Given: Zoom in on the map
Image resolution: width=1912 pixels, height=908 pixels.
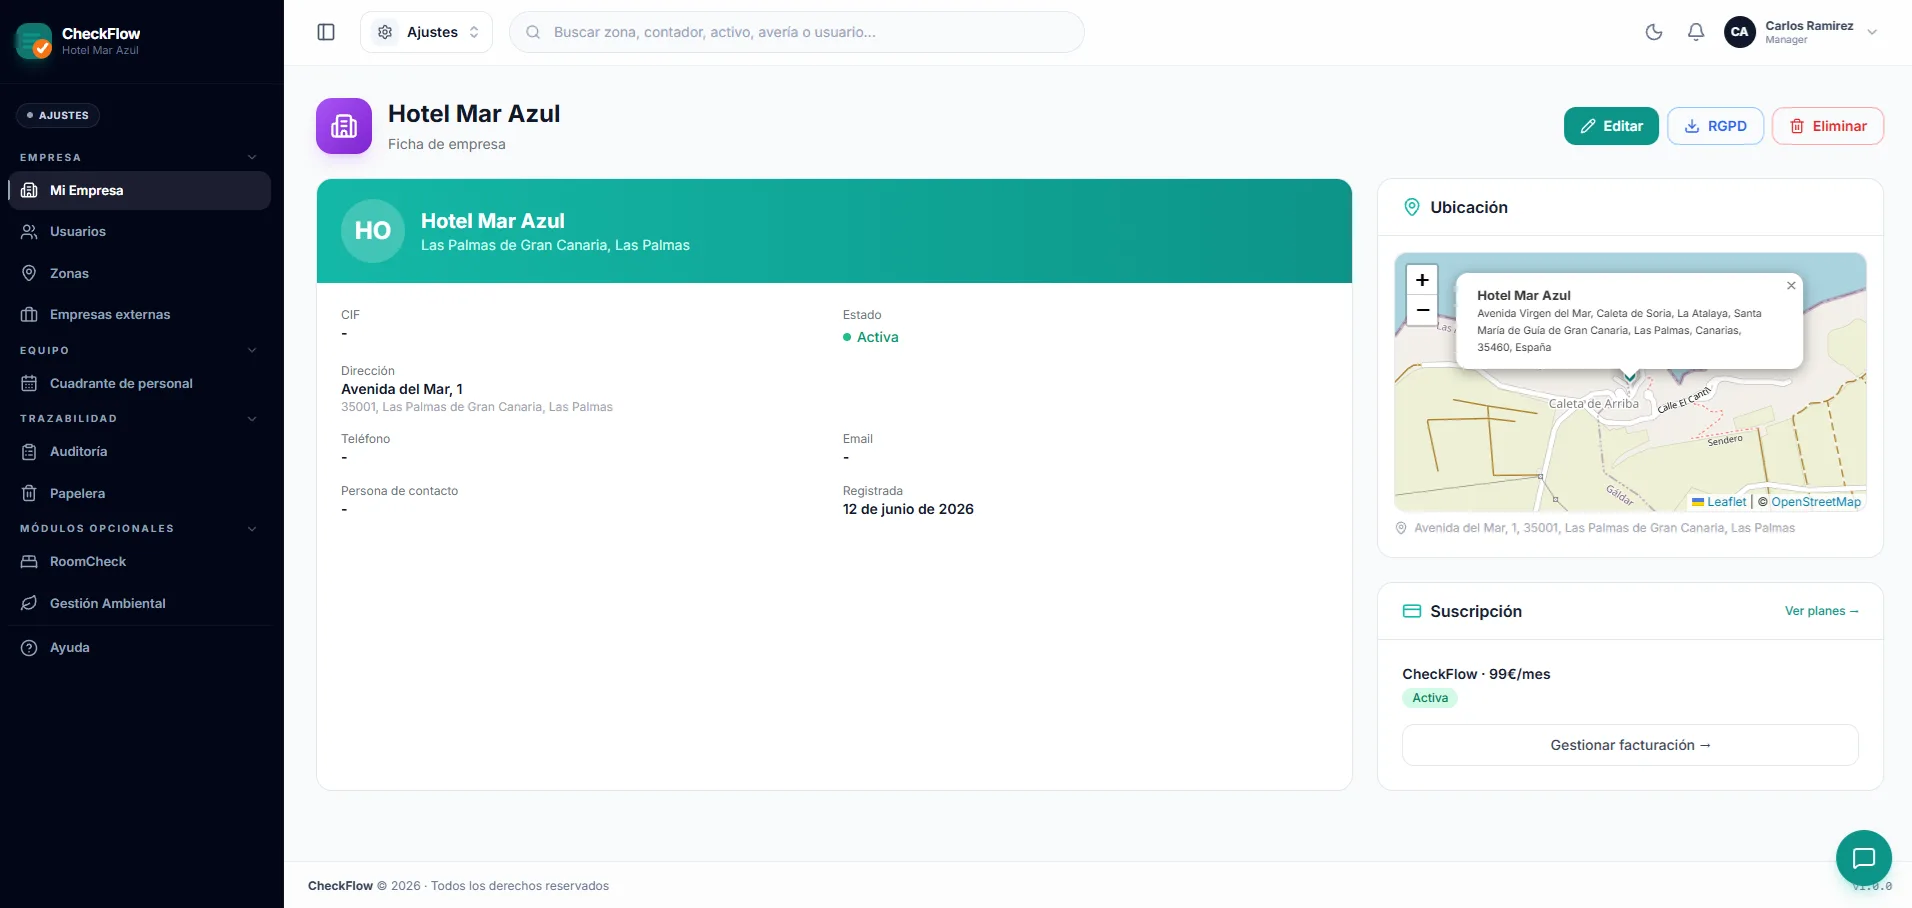Looking at the screenshot, I should point(1422,280).
